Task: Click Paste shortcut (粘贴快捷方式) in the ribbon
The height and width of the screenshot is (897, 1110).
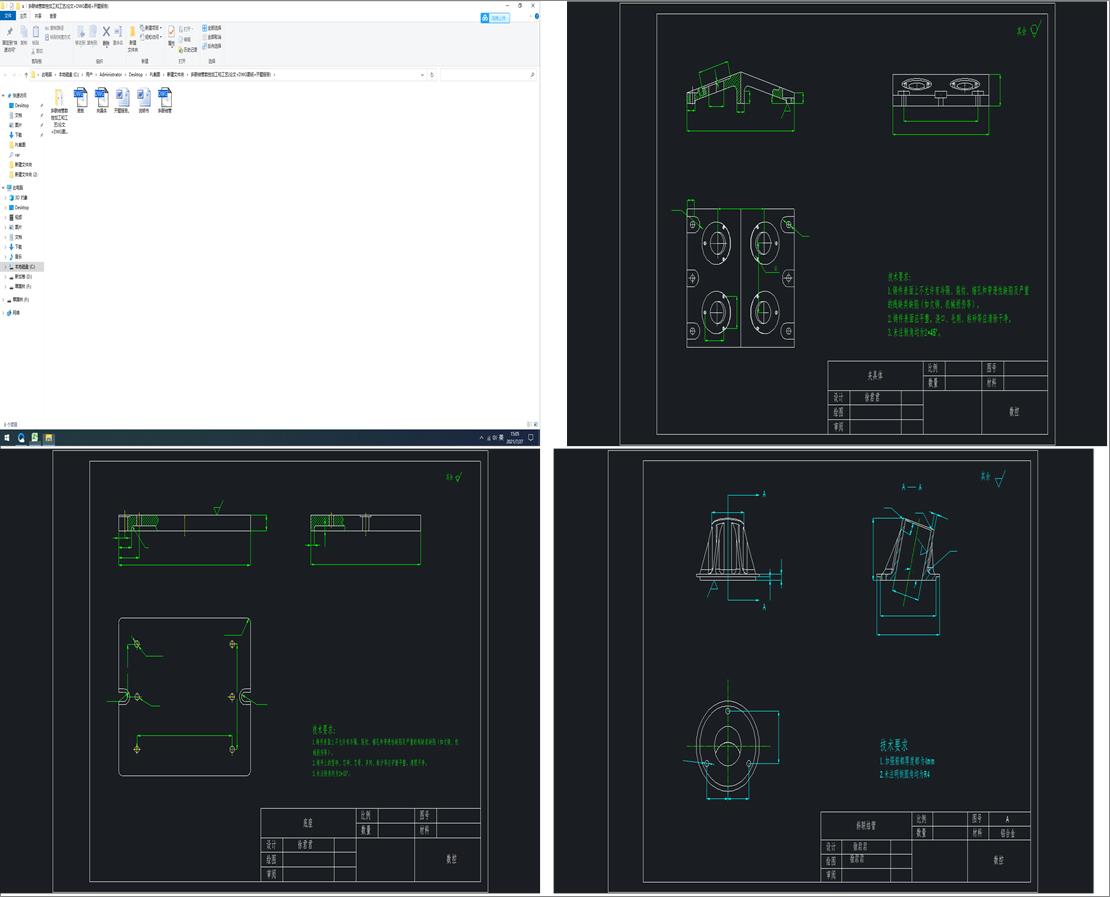Action: tap(58, 37)
